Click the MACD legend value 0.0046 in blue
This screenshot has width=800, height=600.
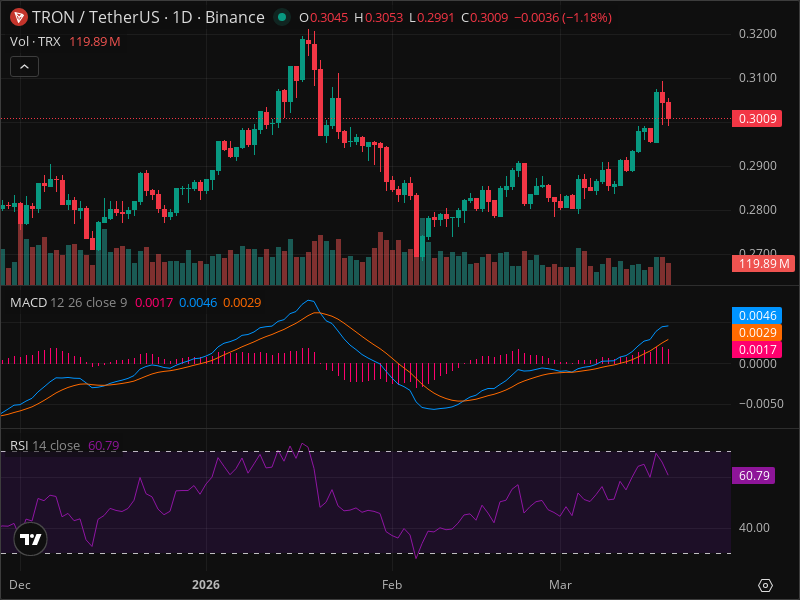(198, 303)
